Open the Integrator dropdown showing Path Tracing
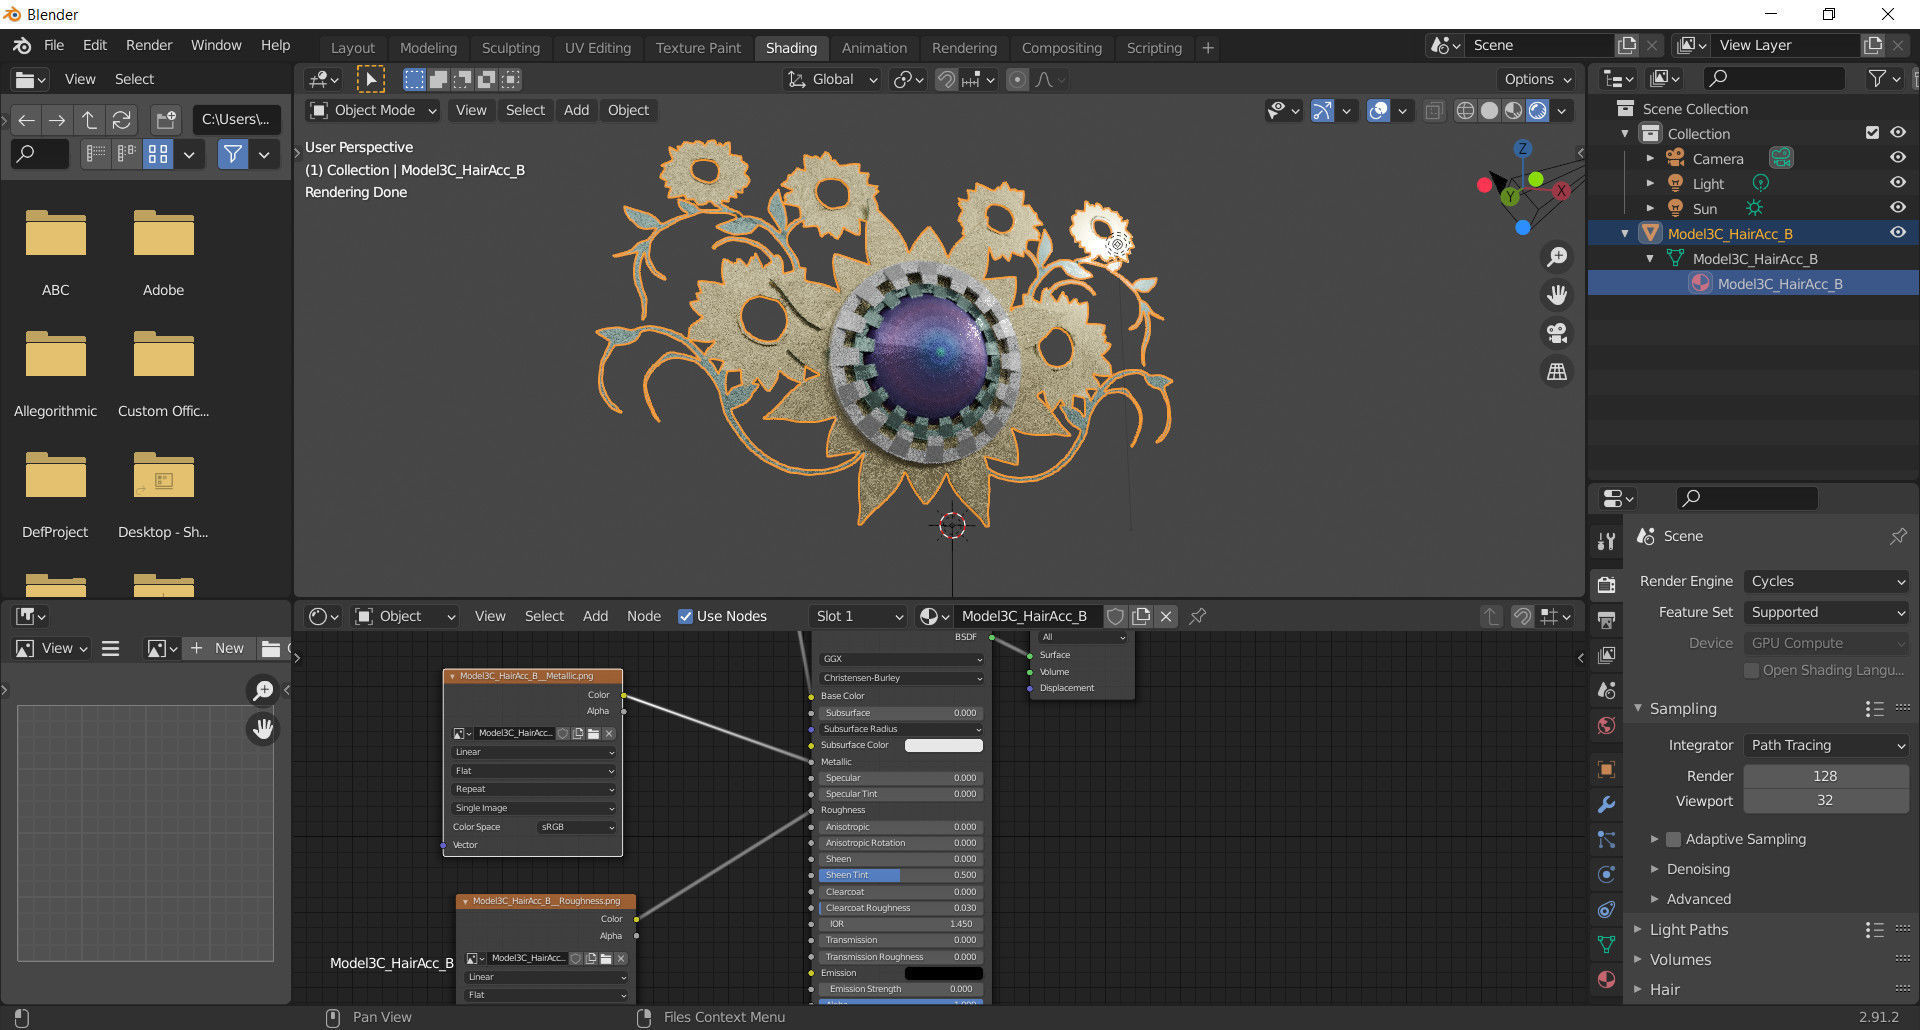Viewport: 1920px width, 1030px height. (x=1826, y=745)
